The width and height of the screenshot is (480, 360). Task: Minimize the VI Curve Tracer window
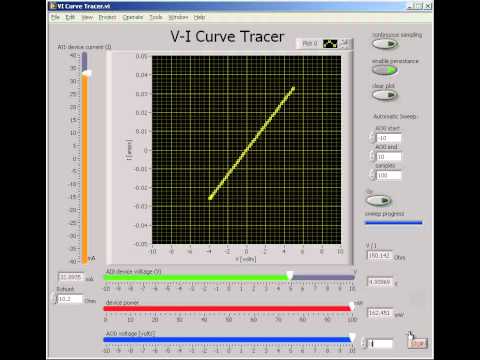(x=411, y=6)
